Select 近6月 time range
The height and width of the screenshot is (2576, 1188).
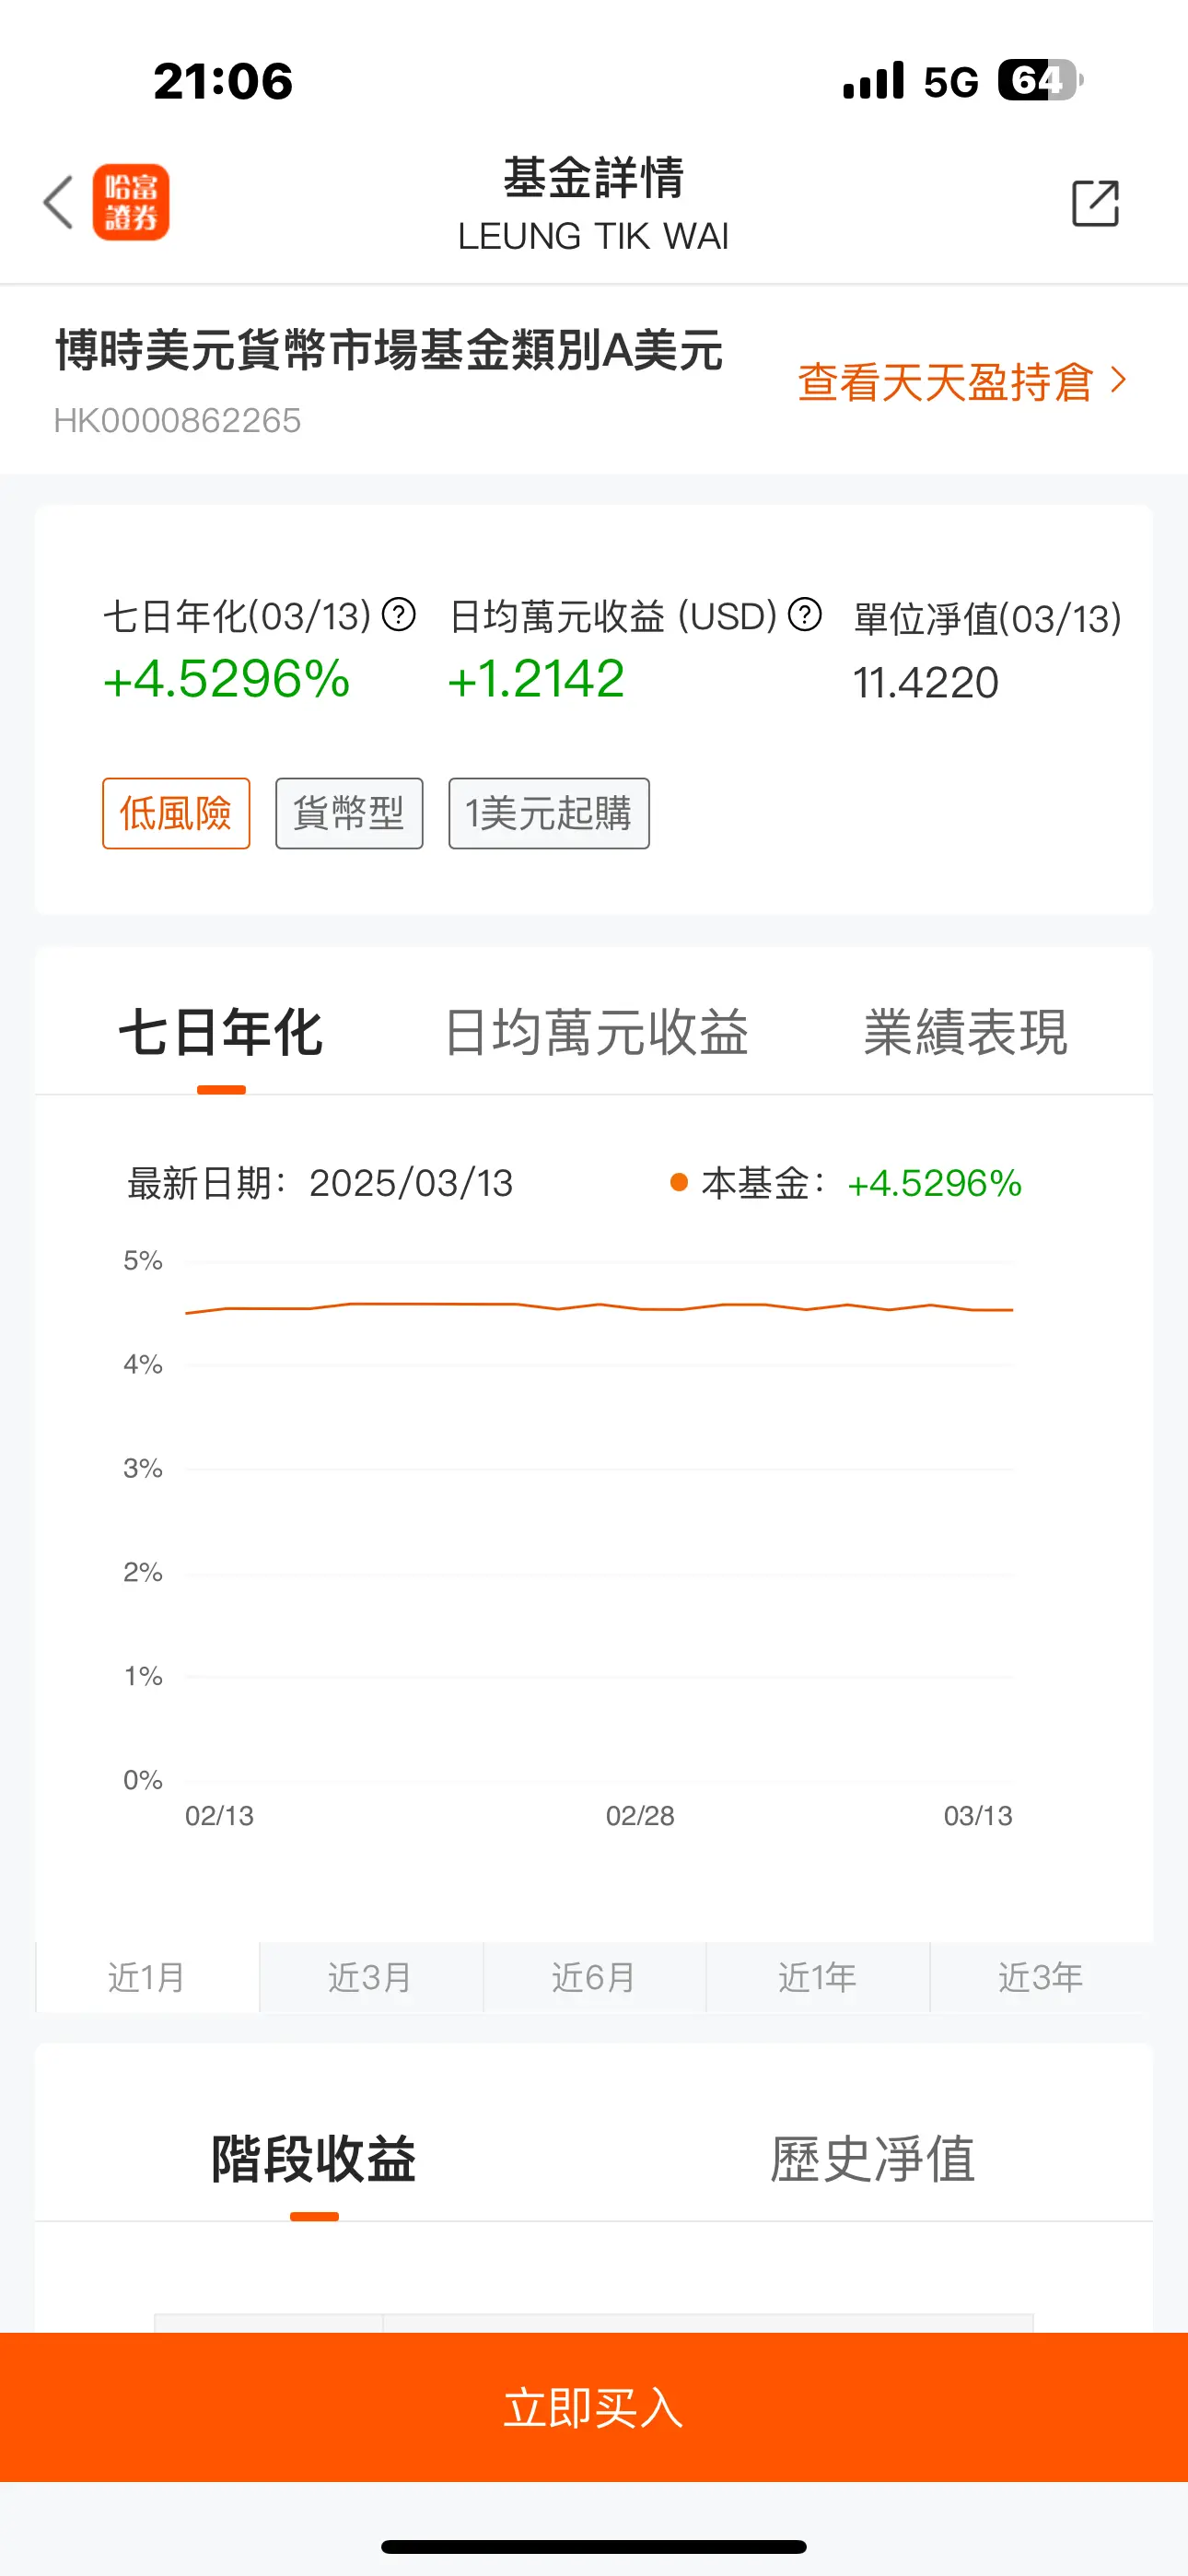[594, 1977]
